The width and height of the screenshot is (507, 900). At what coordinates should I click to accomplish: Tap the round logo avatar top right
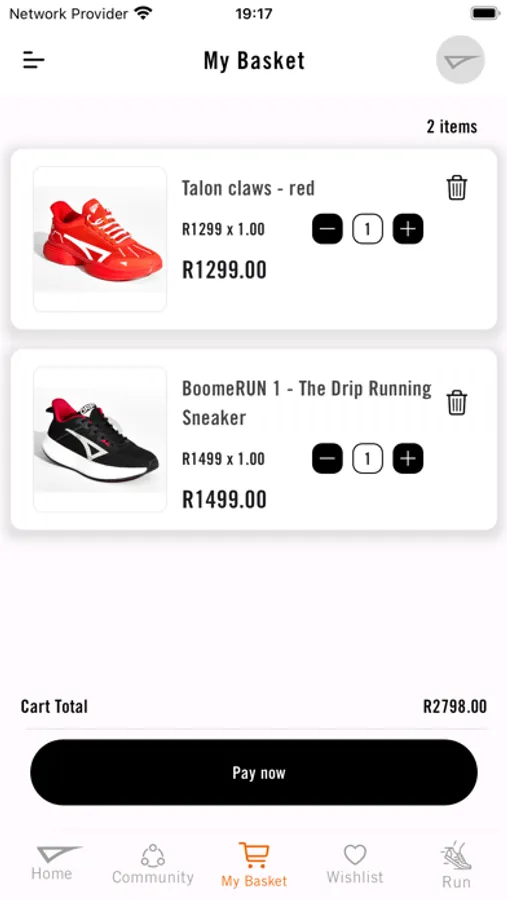pyautogui.click(x=460, y=60)
